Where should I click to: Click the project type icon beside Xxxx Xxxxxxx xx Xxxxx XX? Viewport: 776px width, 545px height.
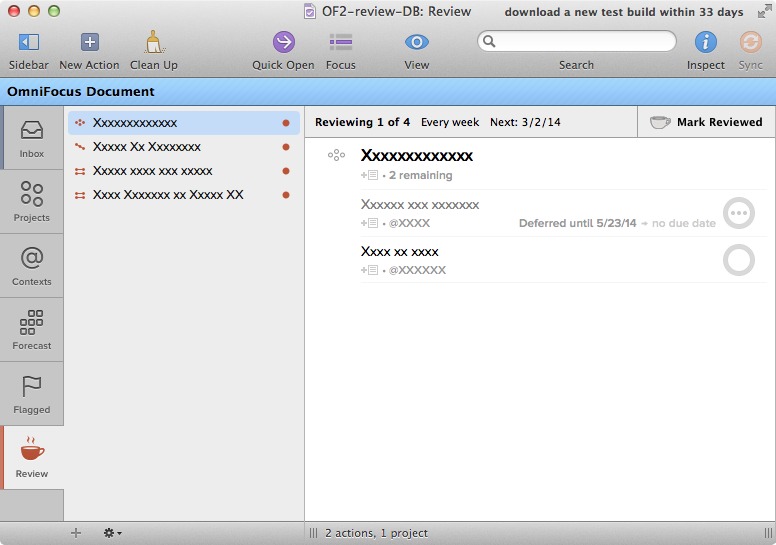[80, 195]
